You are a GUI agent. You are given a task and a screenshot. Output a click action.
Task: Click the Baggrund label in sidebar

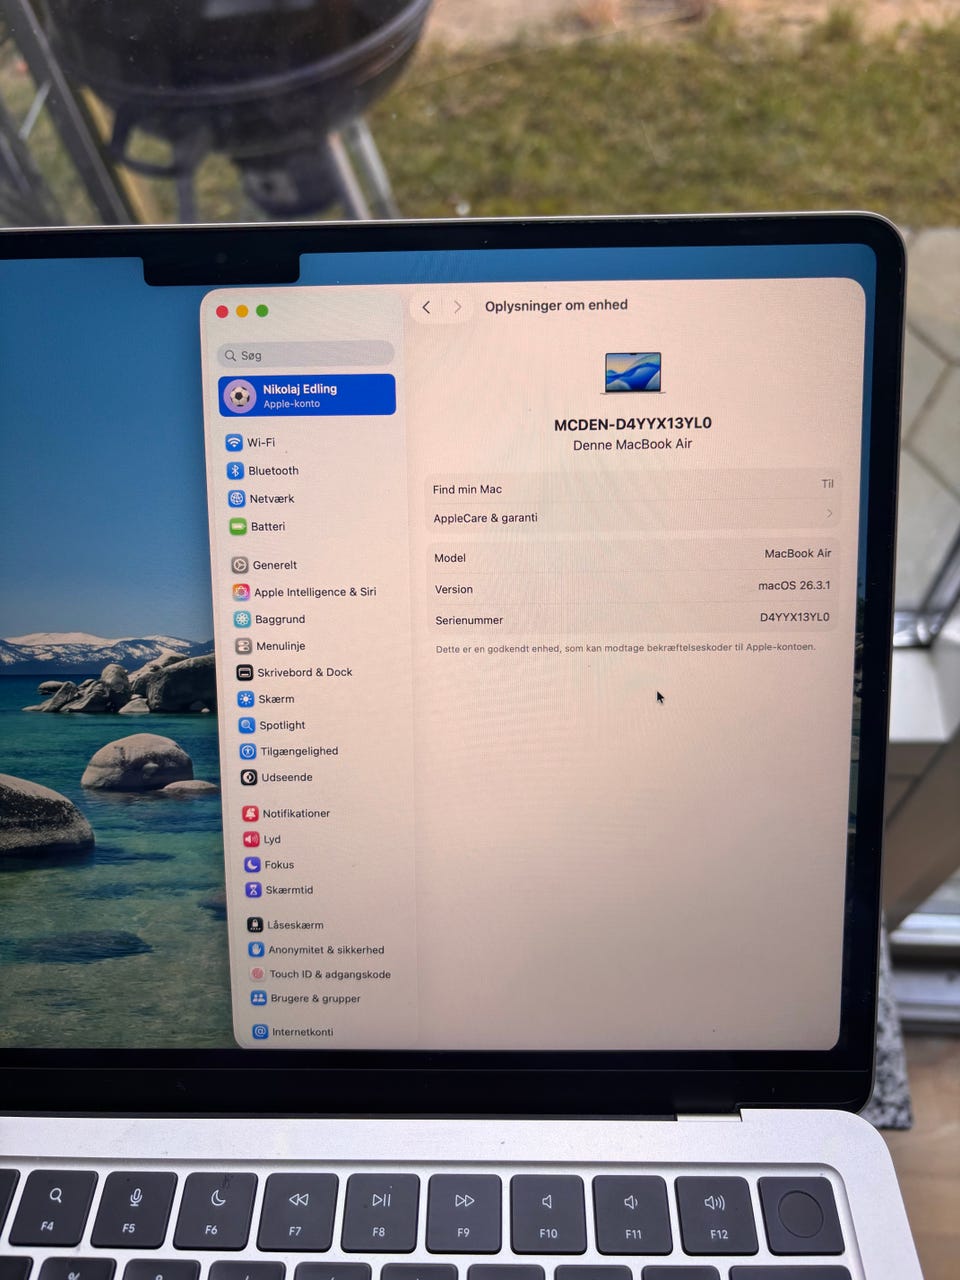(280, 619)
